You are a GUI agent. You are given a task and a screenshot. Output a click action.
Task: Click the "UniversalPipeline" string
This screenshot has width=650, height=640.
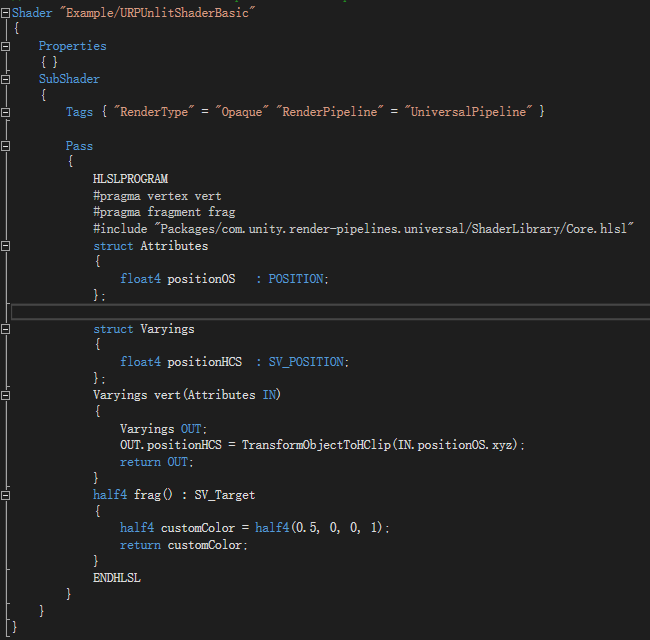pyautogui.click(x=468, y=112)
